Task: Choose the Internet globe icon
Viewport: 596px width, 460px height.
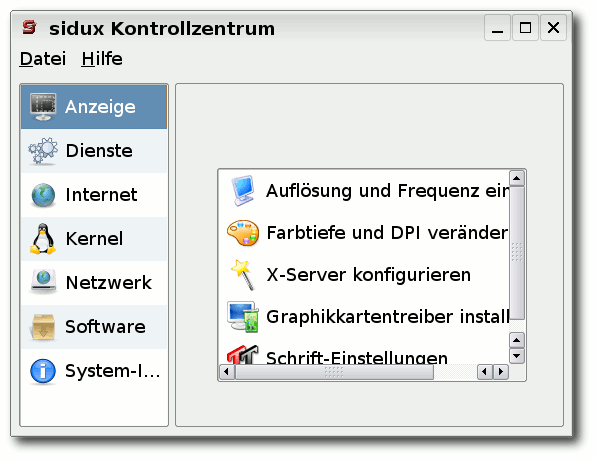Action: (43, 195)
